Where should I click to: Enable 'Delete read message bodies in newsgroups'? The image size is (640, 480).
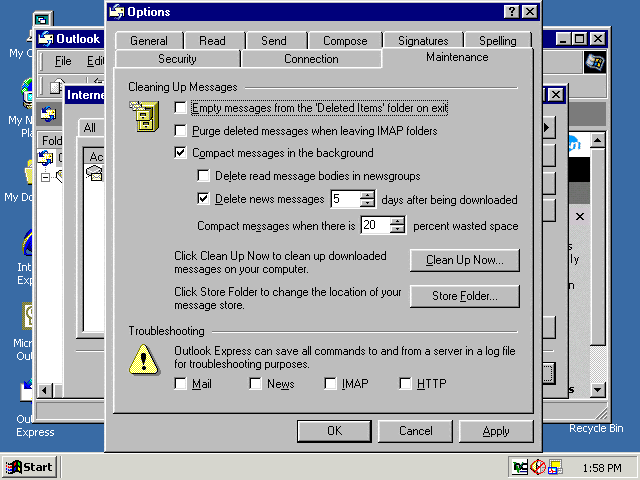point(203,176)
